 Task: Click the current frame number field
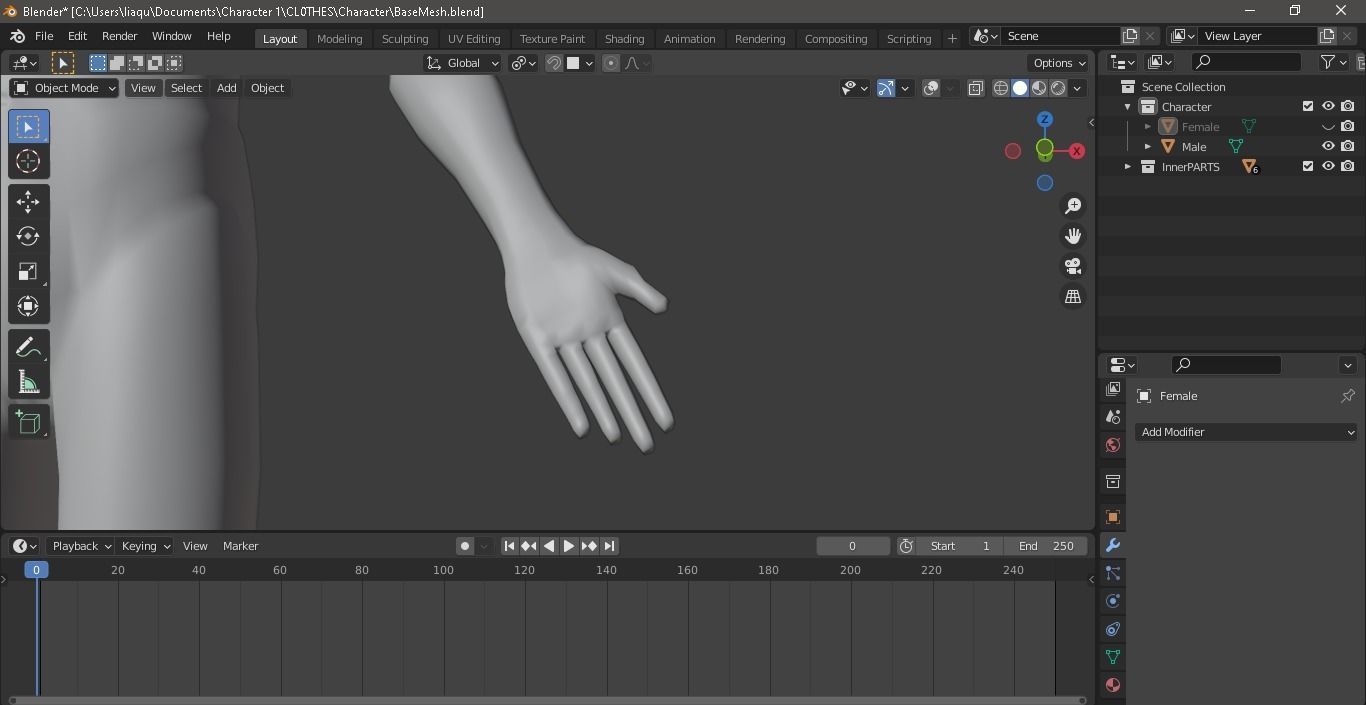853,546
